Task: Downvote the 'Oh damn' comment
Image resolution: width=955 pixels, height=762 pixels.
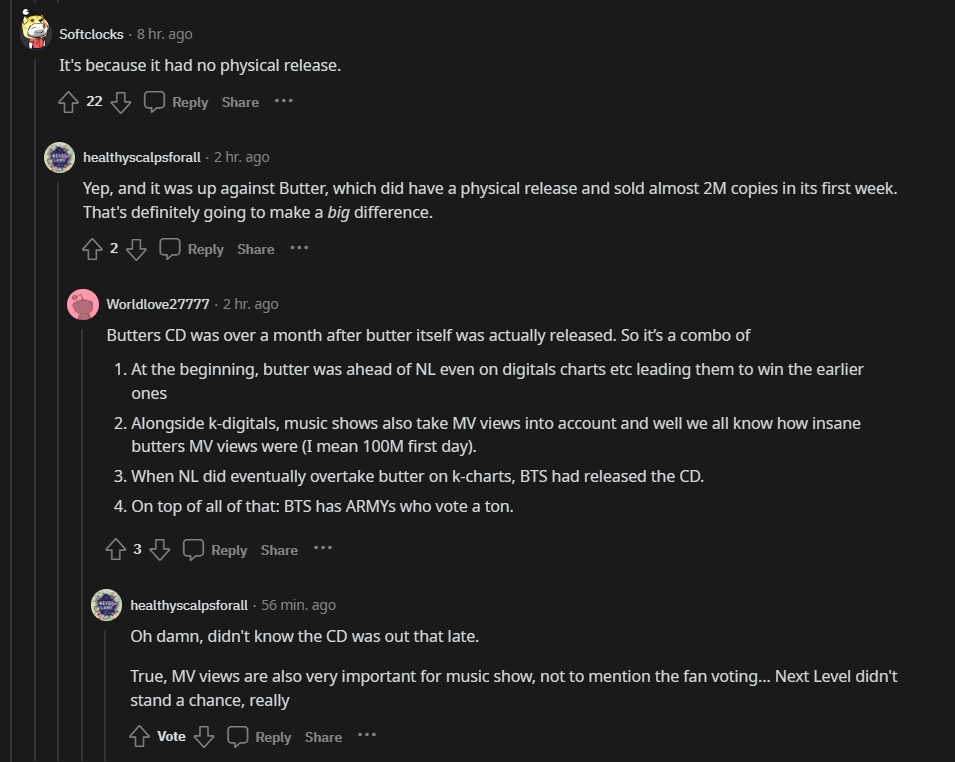Action: 204,737
